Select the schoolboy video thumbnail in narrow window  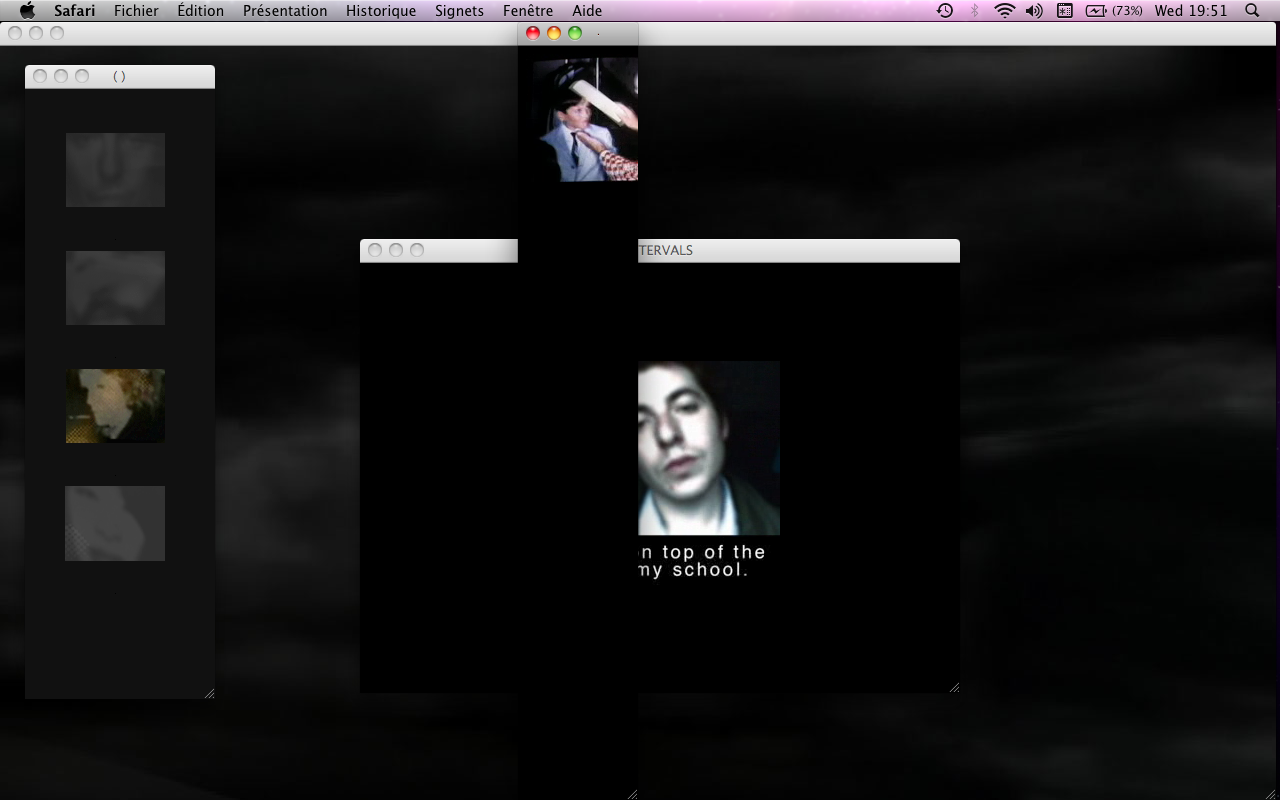pyautogui.click(x=585, y=119)
